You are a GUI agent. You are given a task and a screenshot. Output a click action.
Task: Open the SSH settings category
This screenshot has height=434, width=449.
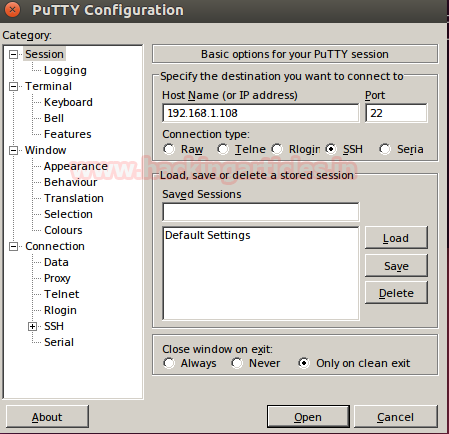[x=54, y=326]
